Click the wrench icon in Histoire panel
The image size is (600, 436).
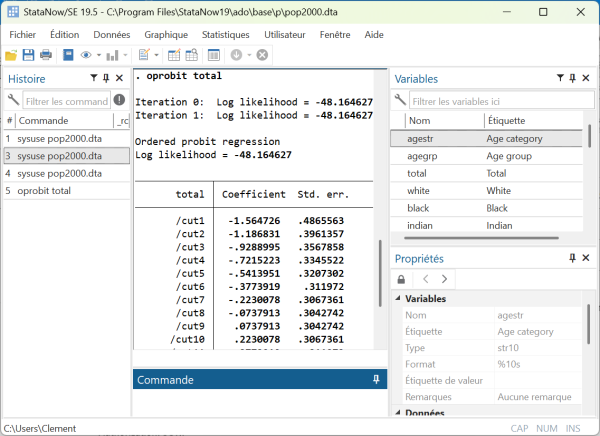pos(13,100)
